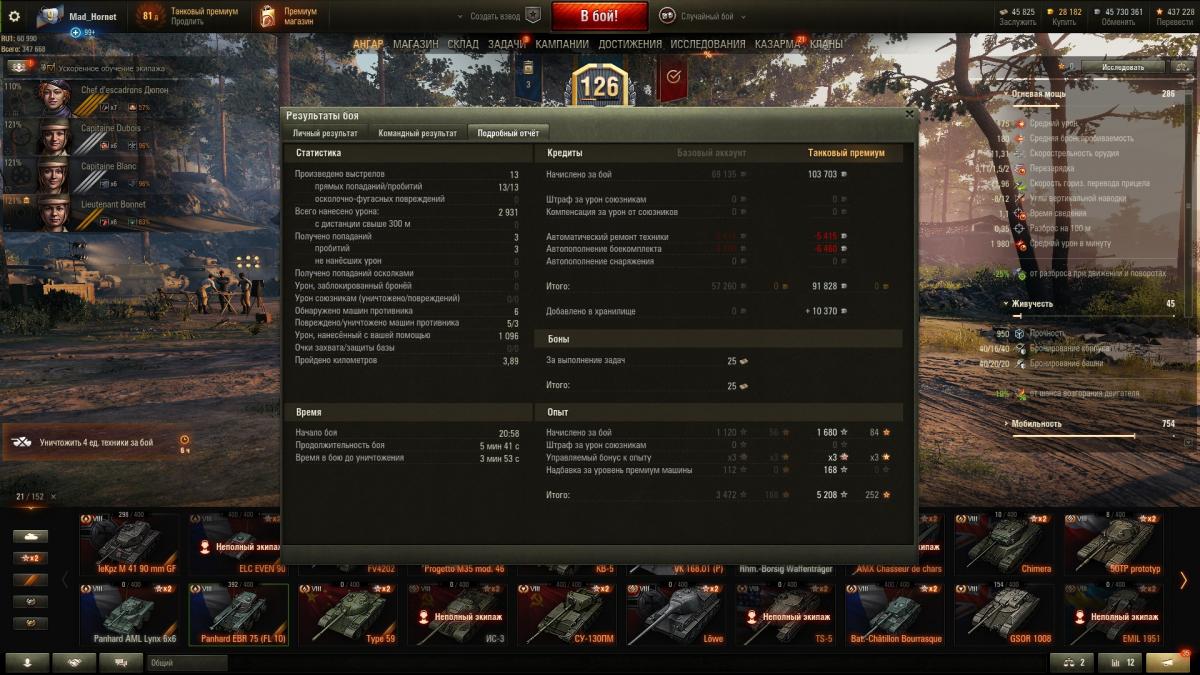Move the tank carousel back with left arrow
1200x675 pixels.
(x=66, y=580)
